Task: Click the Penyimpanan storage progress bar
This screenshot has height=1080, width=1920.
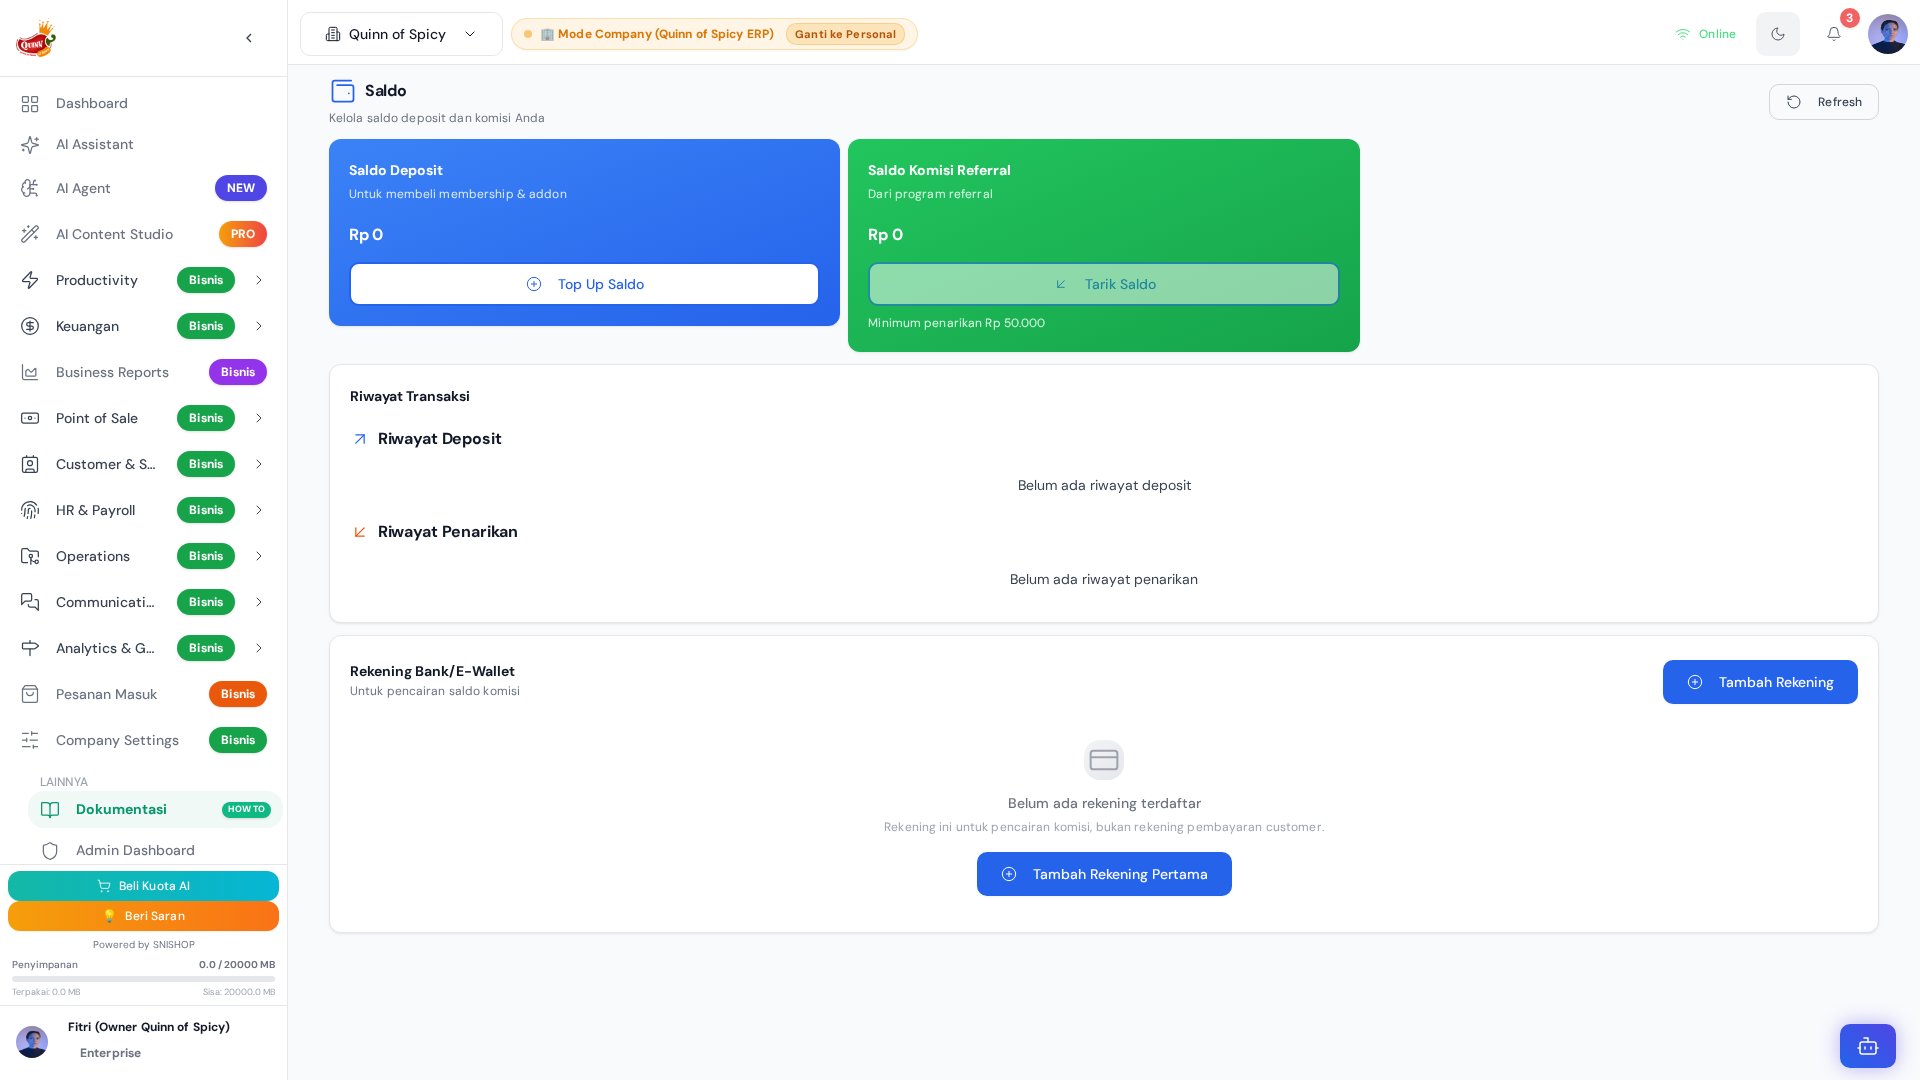Action: tap(143, 979)
